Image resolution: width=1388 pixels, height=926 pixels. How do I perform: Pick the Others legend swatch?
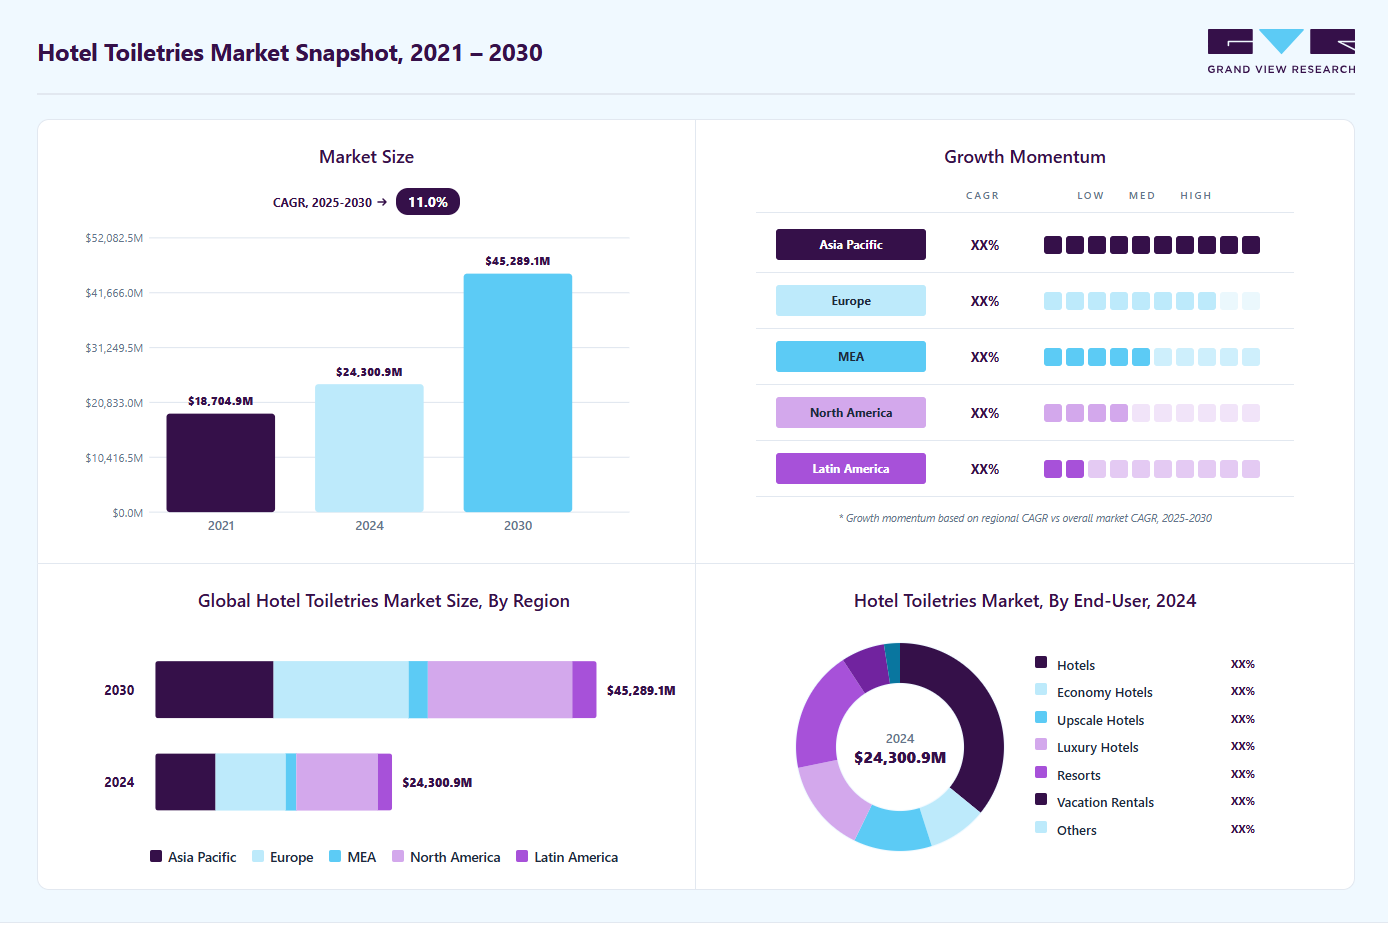(1041, 827)
